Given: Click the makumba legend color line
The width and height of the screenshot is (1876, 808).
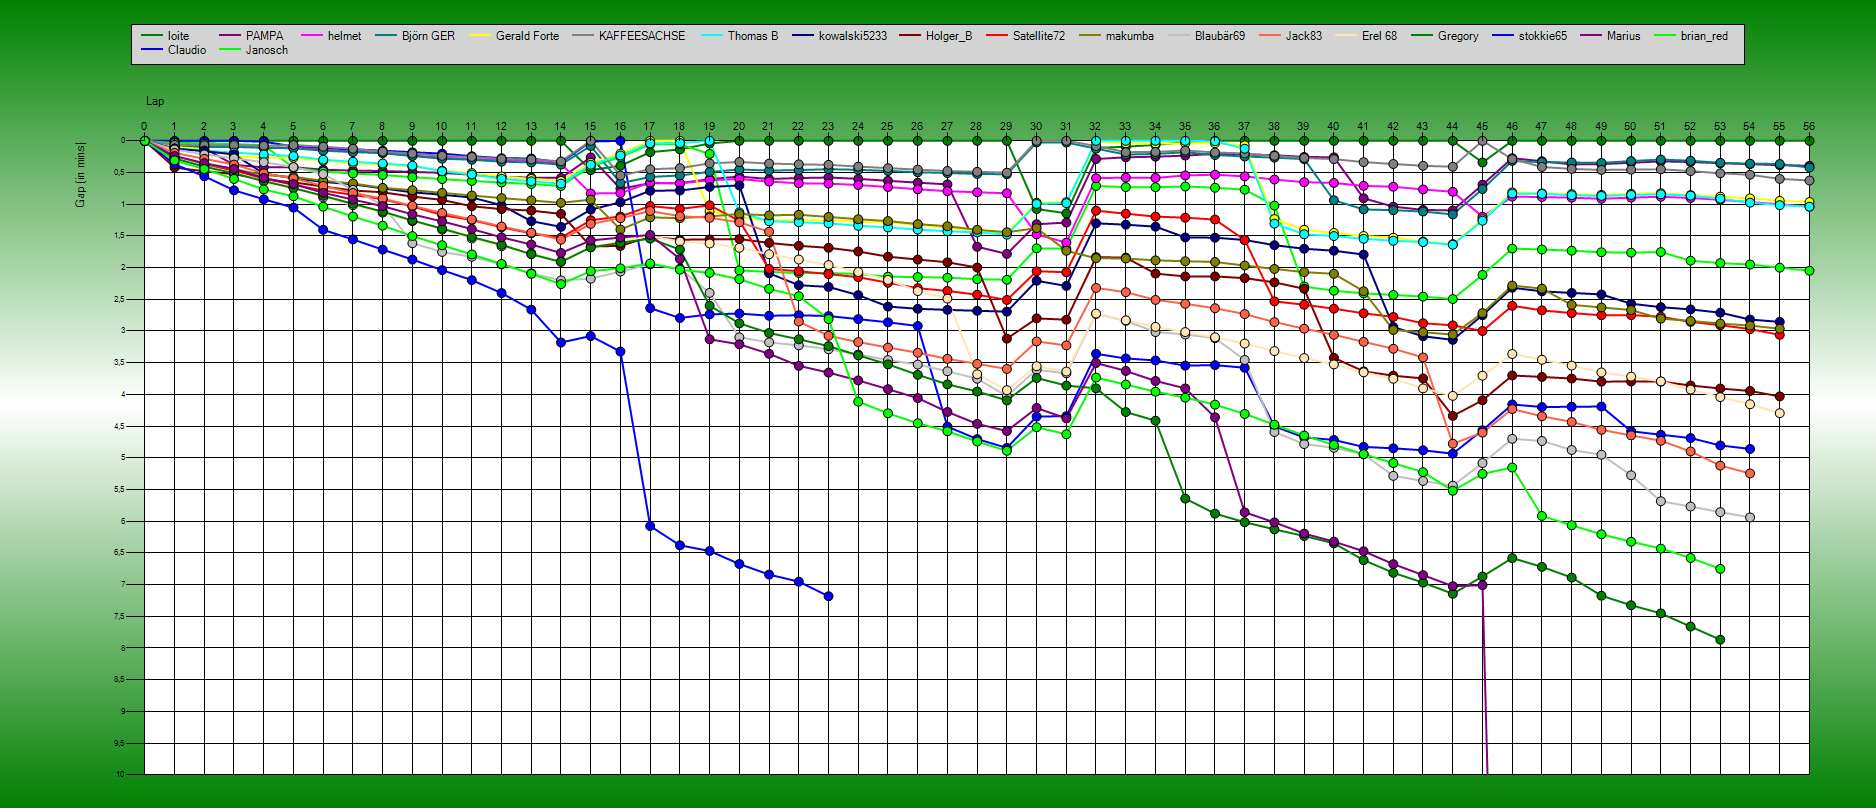Looking at the screenshot, I should pyautogui.click(x=1090, y=36).
